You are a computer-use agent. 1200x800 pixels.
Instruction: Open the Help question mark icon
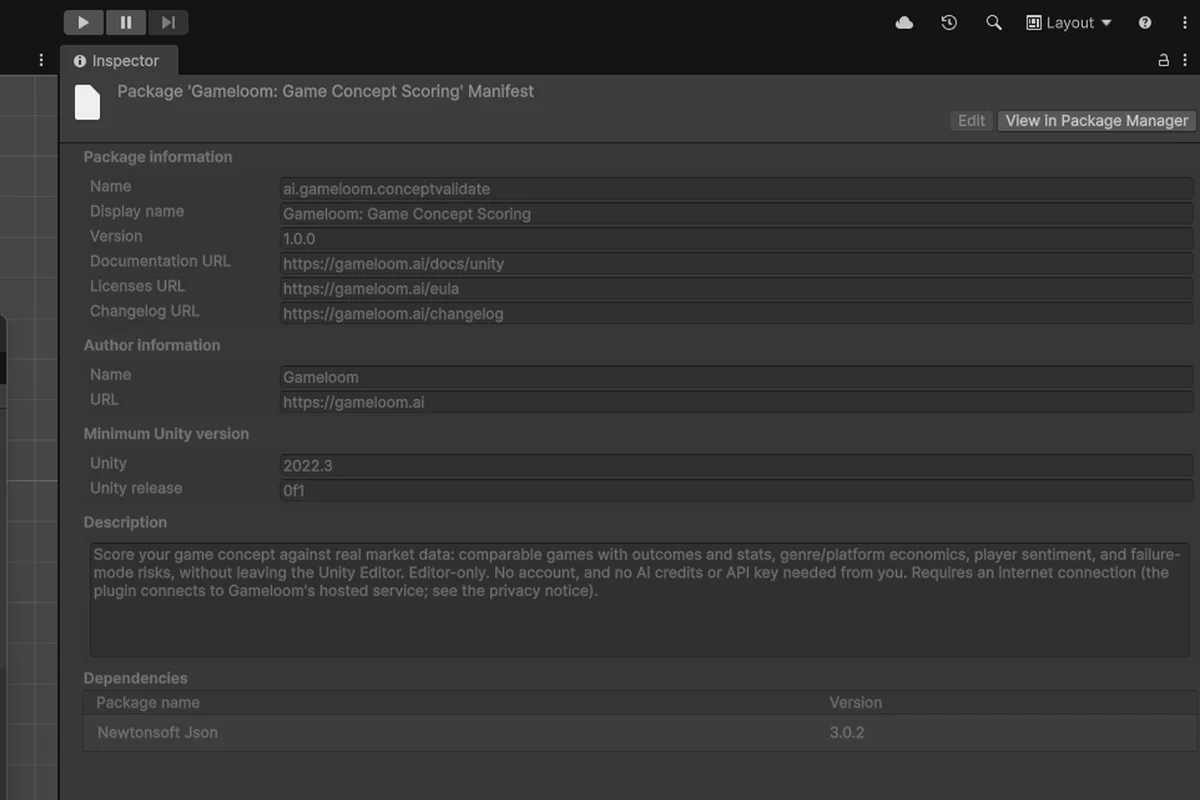coord(1145,22)
